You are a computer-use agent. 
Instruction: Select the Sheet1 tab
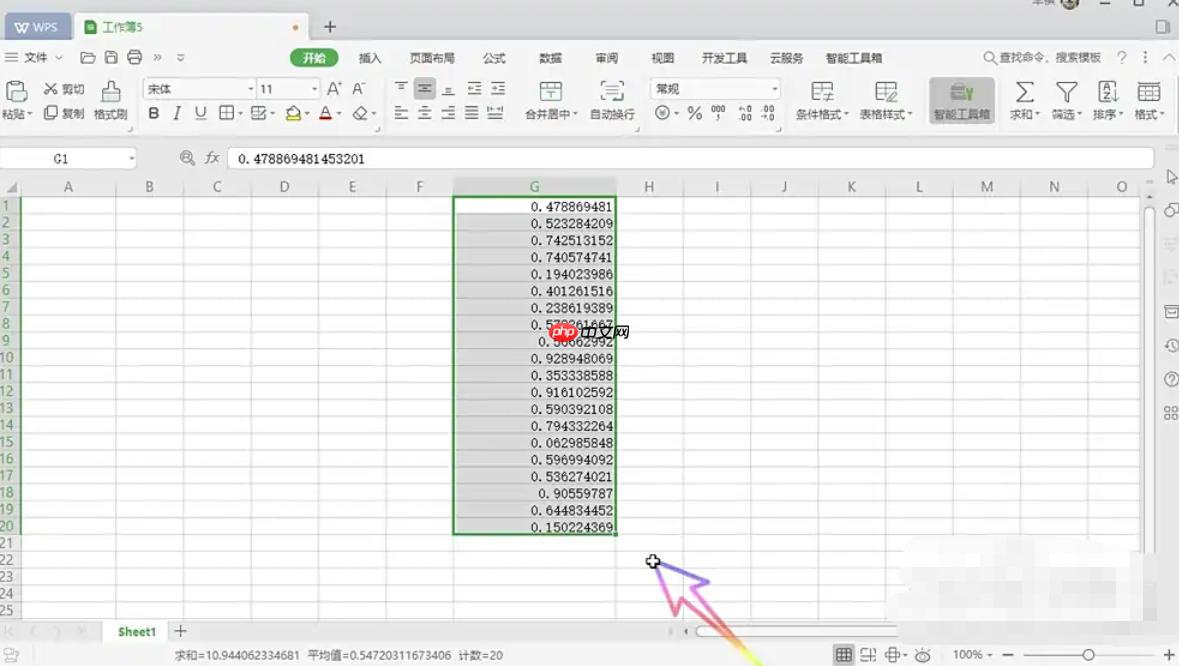pyautogui.click(x=137, y=631)
